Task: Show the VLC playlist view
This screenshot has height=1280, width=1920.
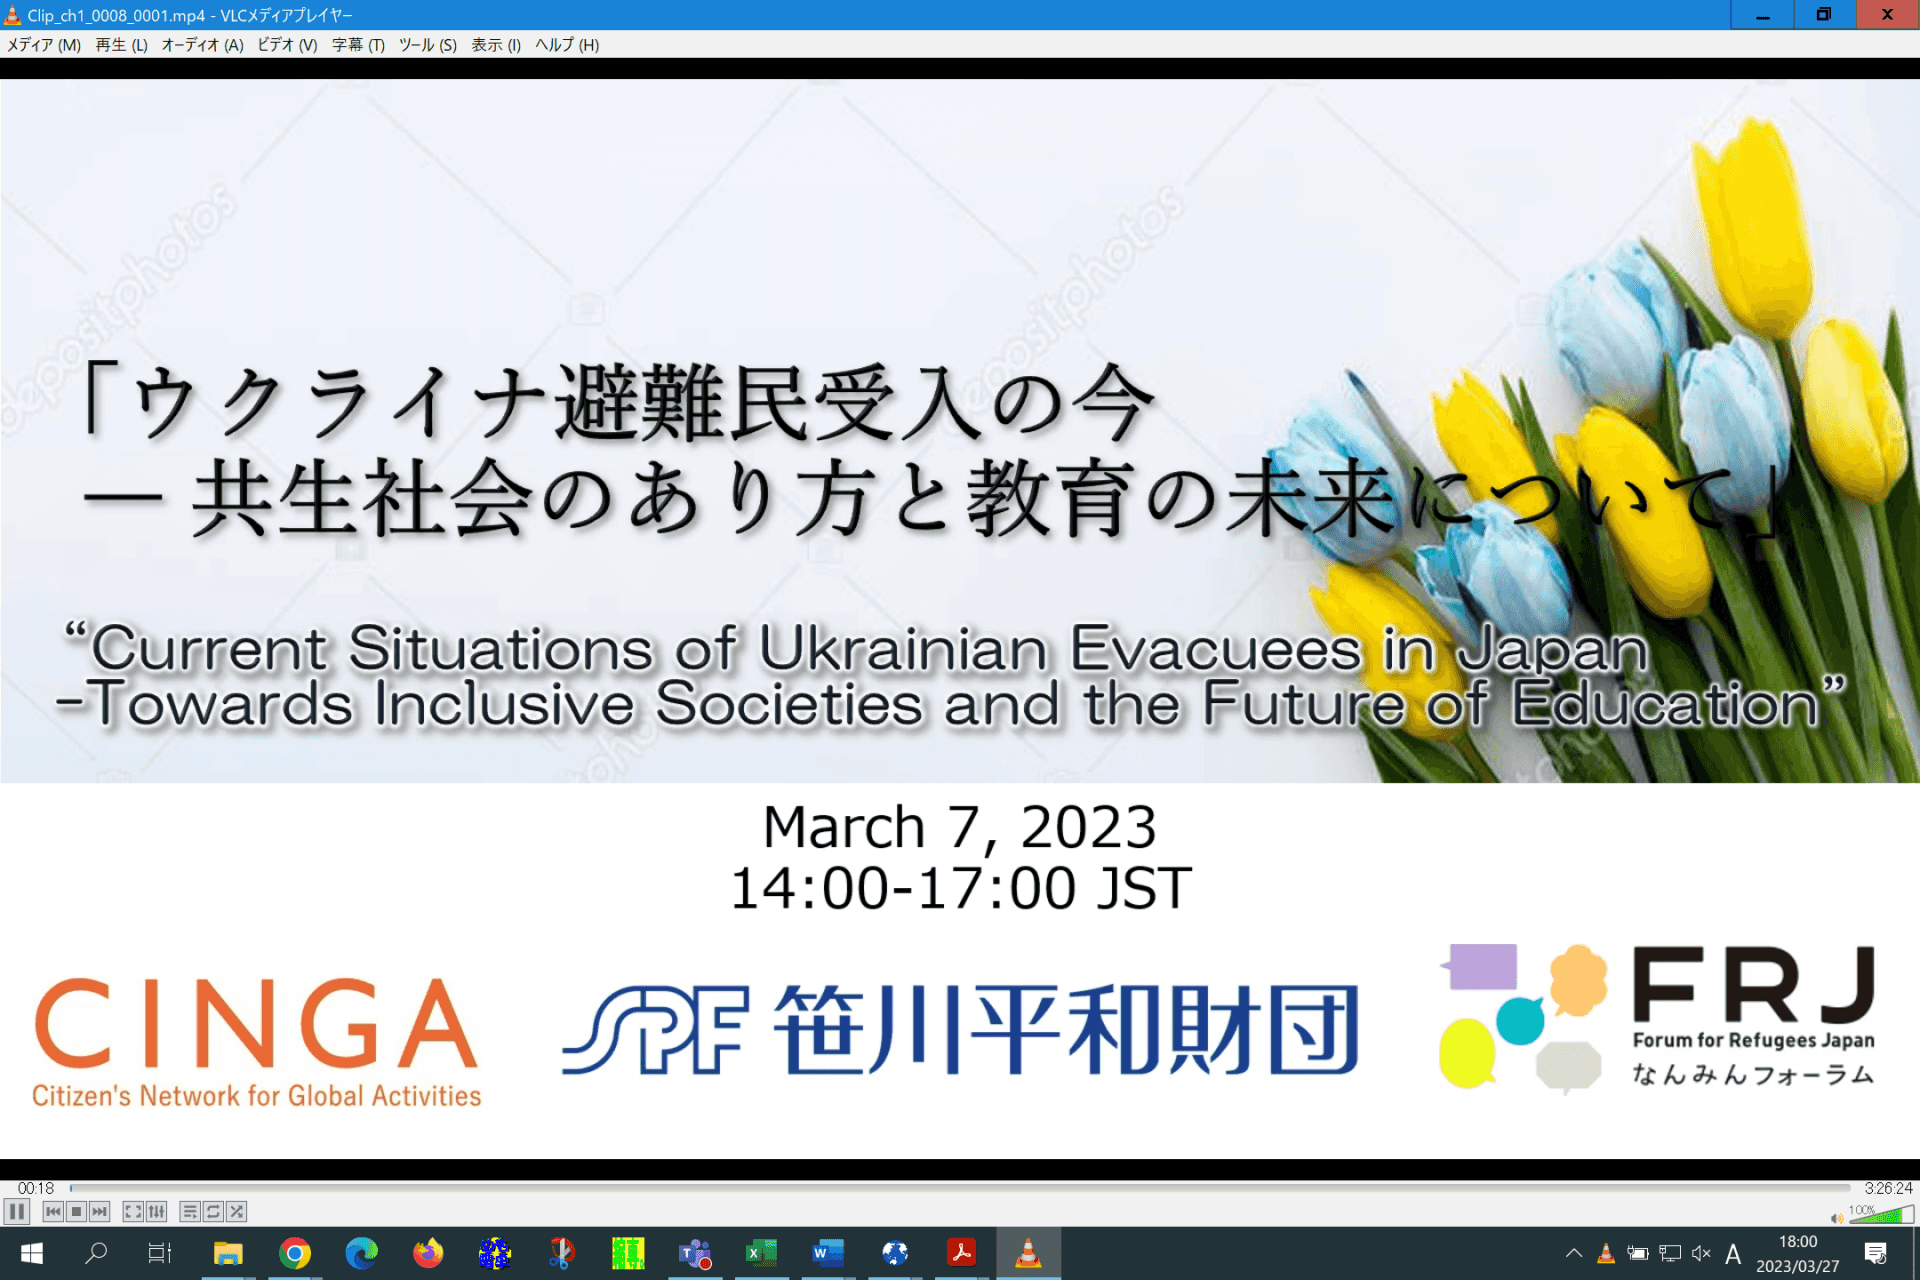Action: tap(190, 1210)
